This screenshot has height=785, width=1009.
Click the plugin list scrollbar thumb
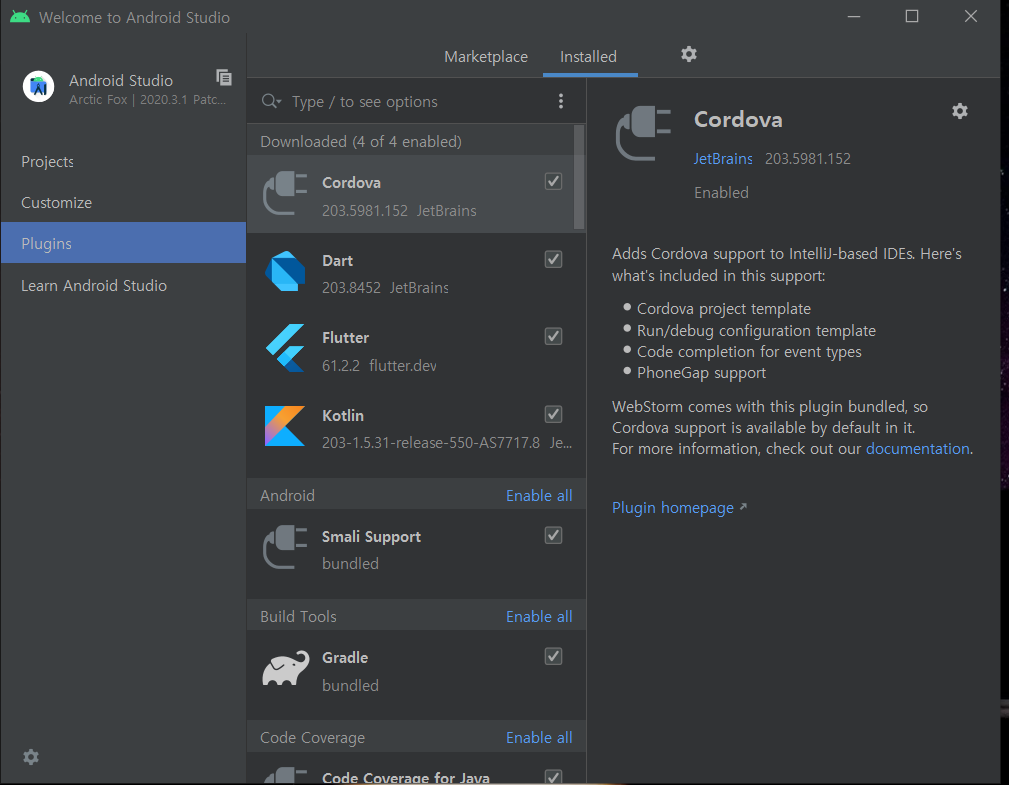(579, 177)
